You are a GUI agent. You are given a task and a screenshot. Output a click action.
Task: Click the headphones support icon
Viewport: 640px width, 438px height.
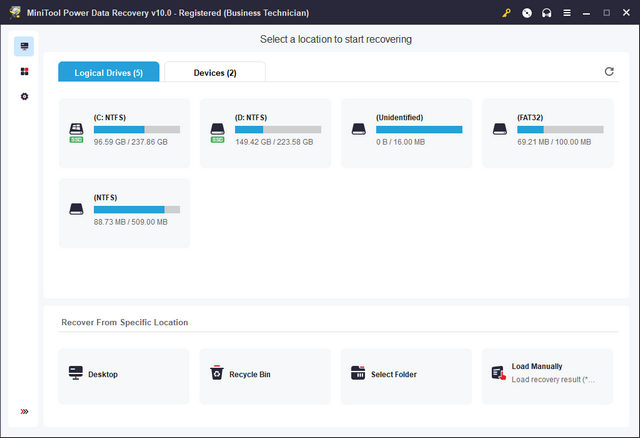pyautogui.click(x=546, y=13)
